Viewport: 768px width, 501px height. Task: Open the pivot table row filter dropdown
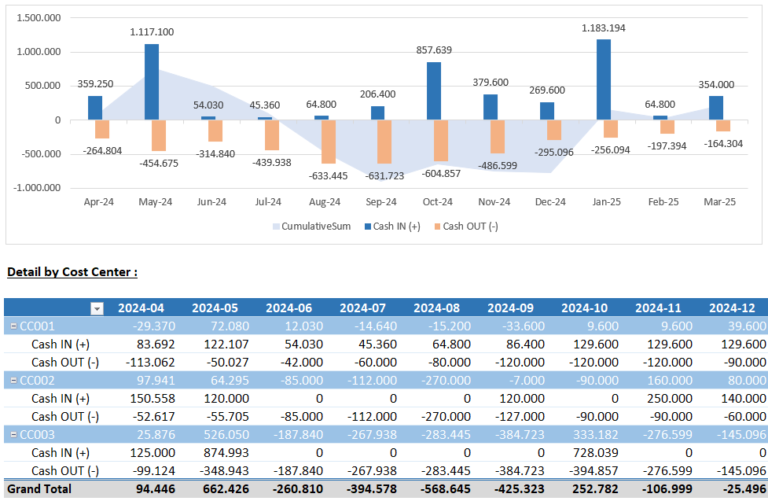click(x=97, y=308)
